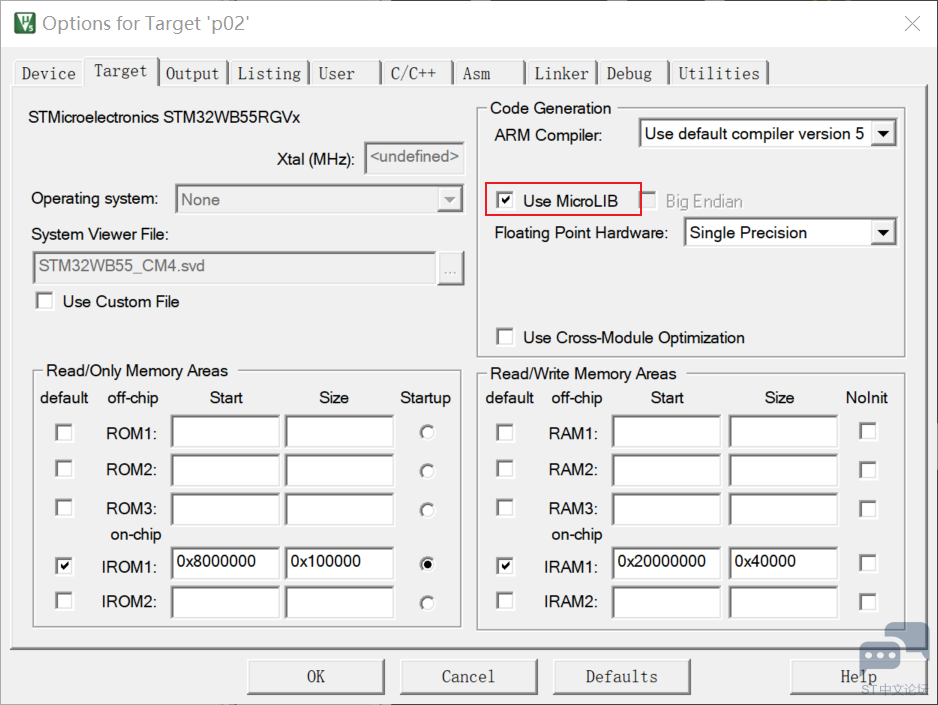938x705 pixels.
Task: Click the System Viewer File field
Action: coord(234,267)
